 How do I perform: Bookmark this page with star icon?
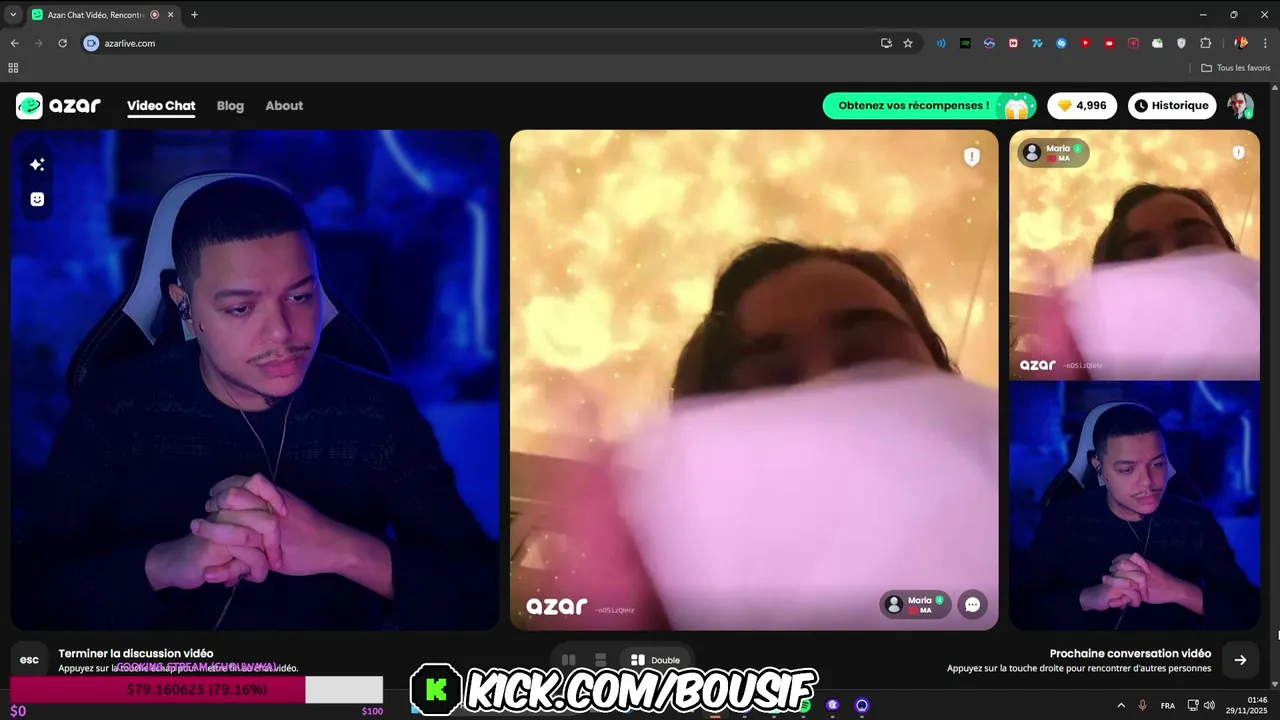pyautogui.click(x=908, y=43)
